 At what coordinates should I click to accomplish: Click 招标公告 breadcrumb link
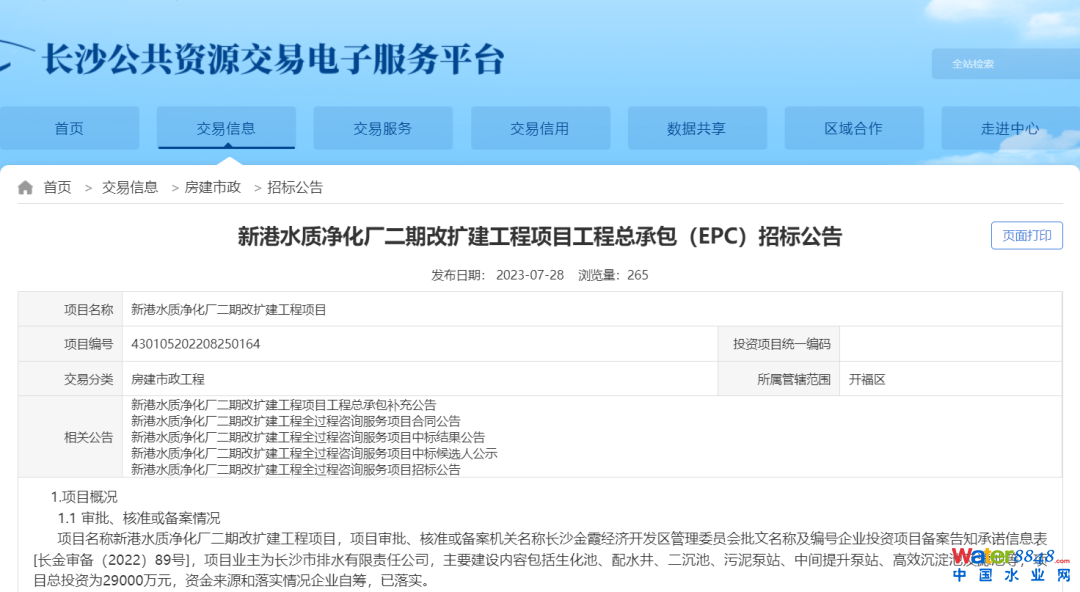tap(295, 188)
